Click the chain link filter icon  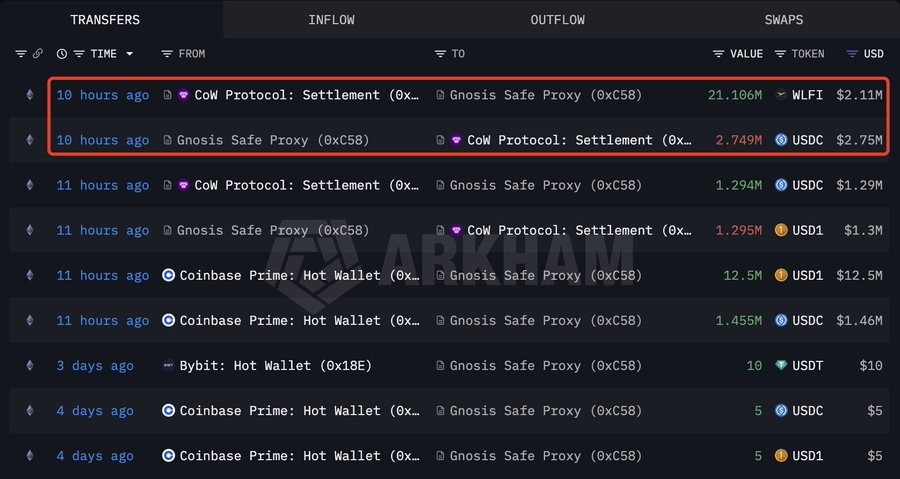pyautogui.click(x=38, y=54)
